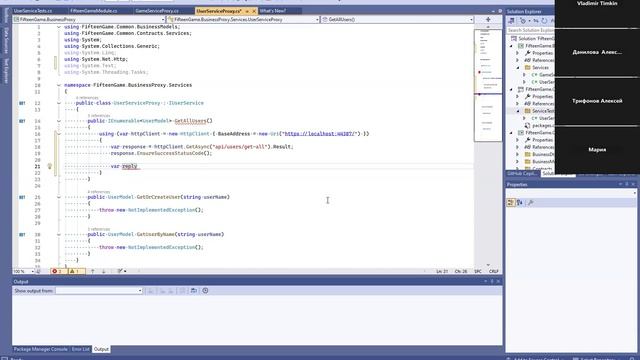Switch to the GameServiceProxy.cs tab
The width and height of the screenshot is (640, 360).
(x=157, y=11)
